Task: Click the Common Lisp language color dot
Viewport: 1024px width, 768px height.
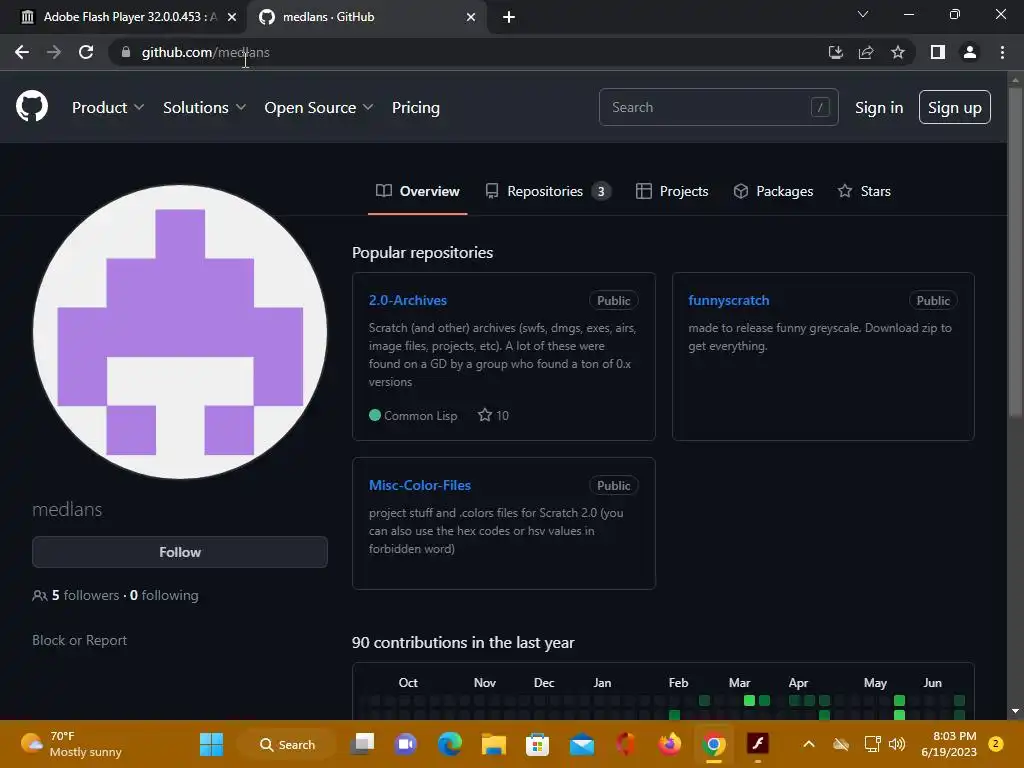Action: (x=374, y=415)
